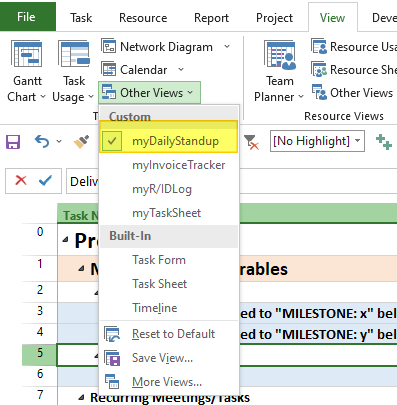Click the Undo arrow icon
The height and width of the screenshot is (405, 397).
(42, 141)
